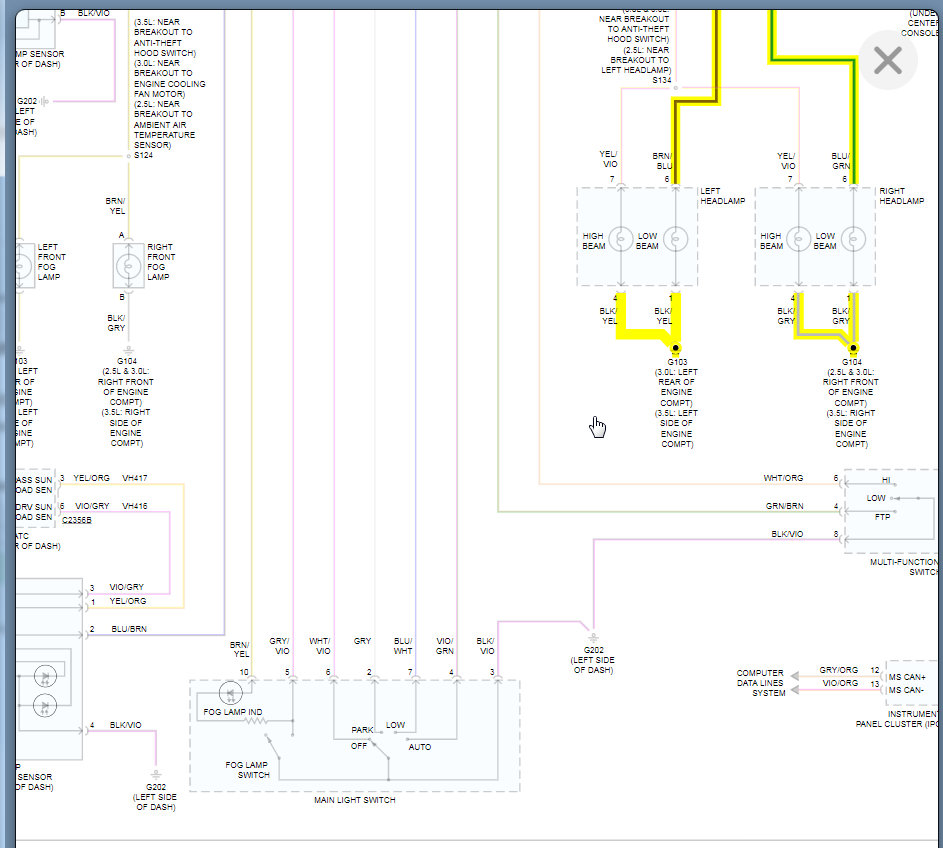Click the MS CAN+ data line arrow

click(x=794, y=677)
